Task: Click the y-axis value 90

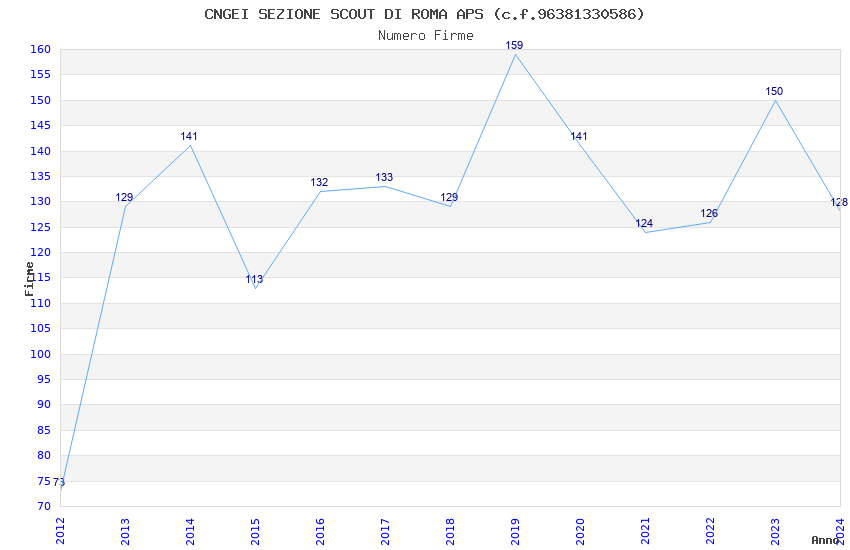Action: (44, 405)
